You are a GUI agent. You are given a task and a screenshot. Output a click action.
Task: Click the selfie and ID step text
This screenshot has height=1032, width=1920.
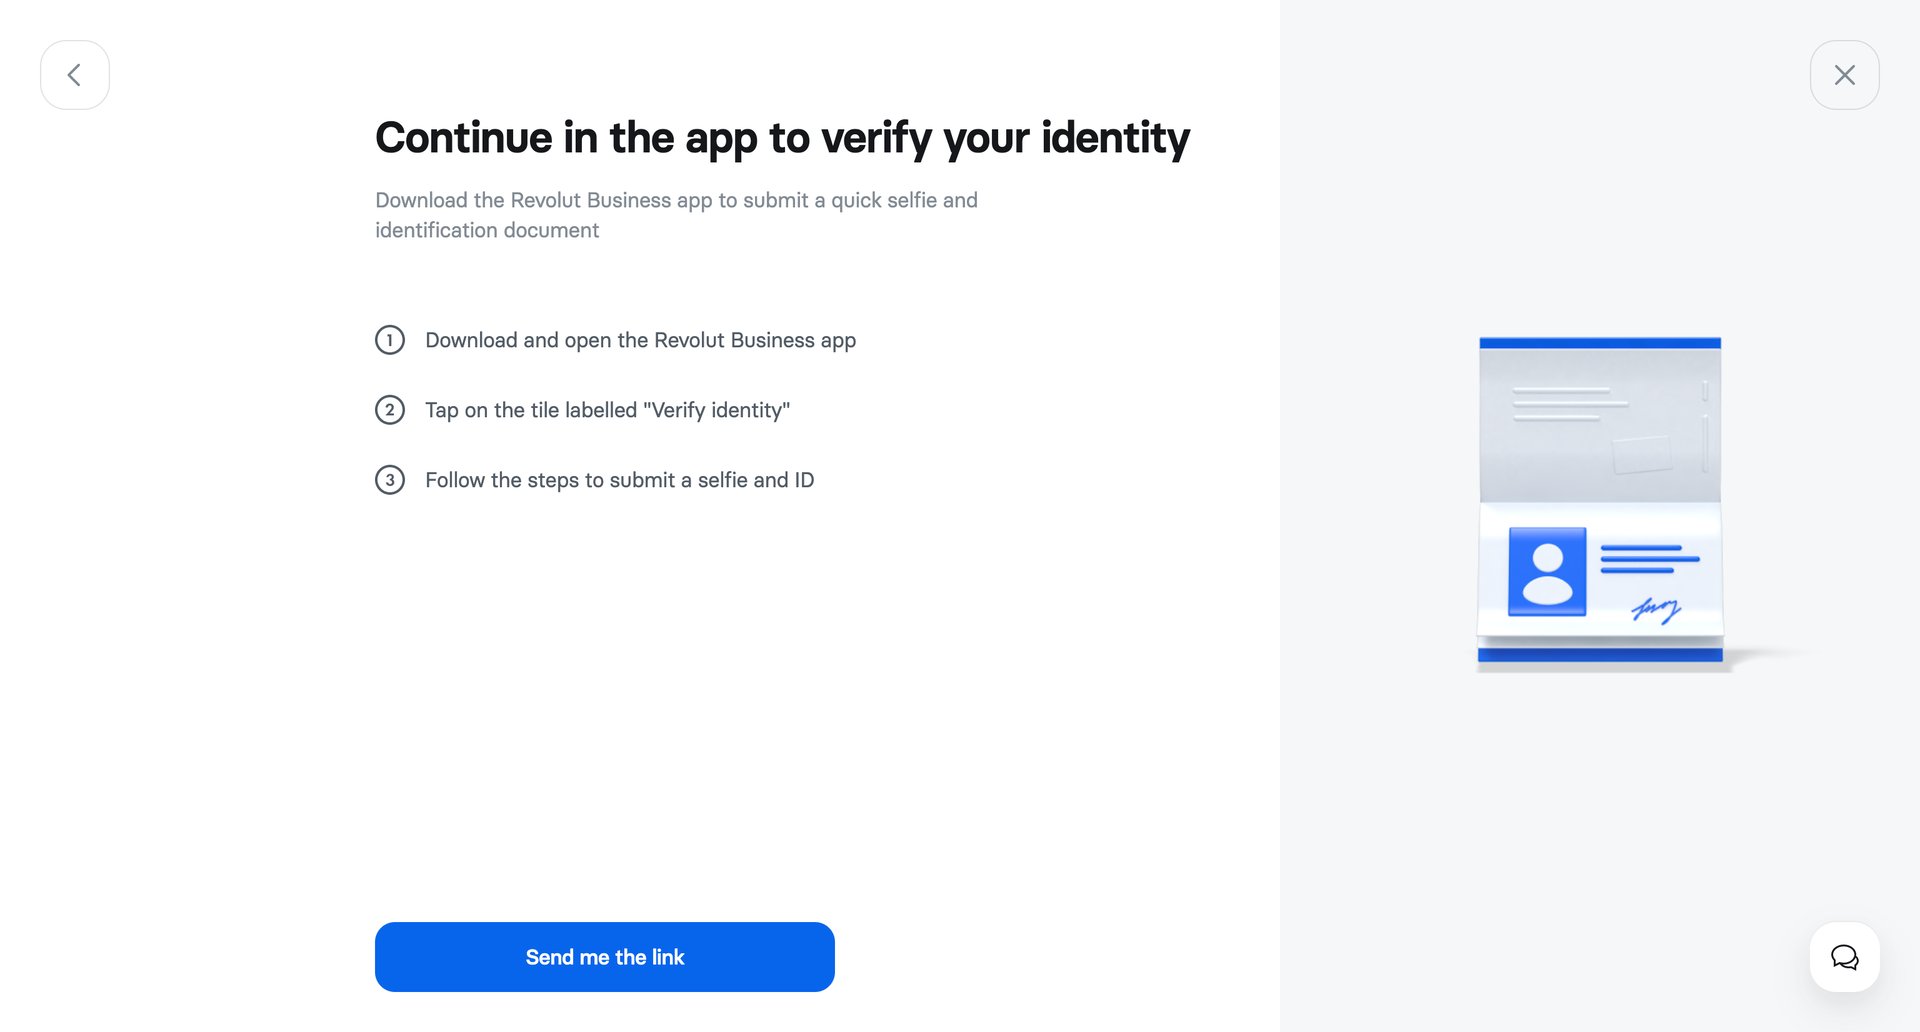(620, 480)
